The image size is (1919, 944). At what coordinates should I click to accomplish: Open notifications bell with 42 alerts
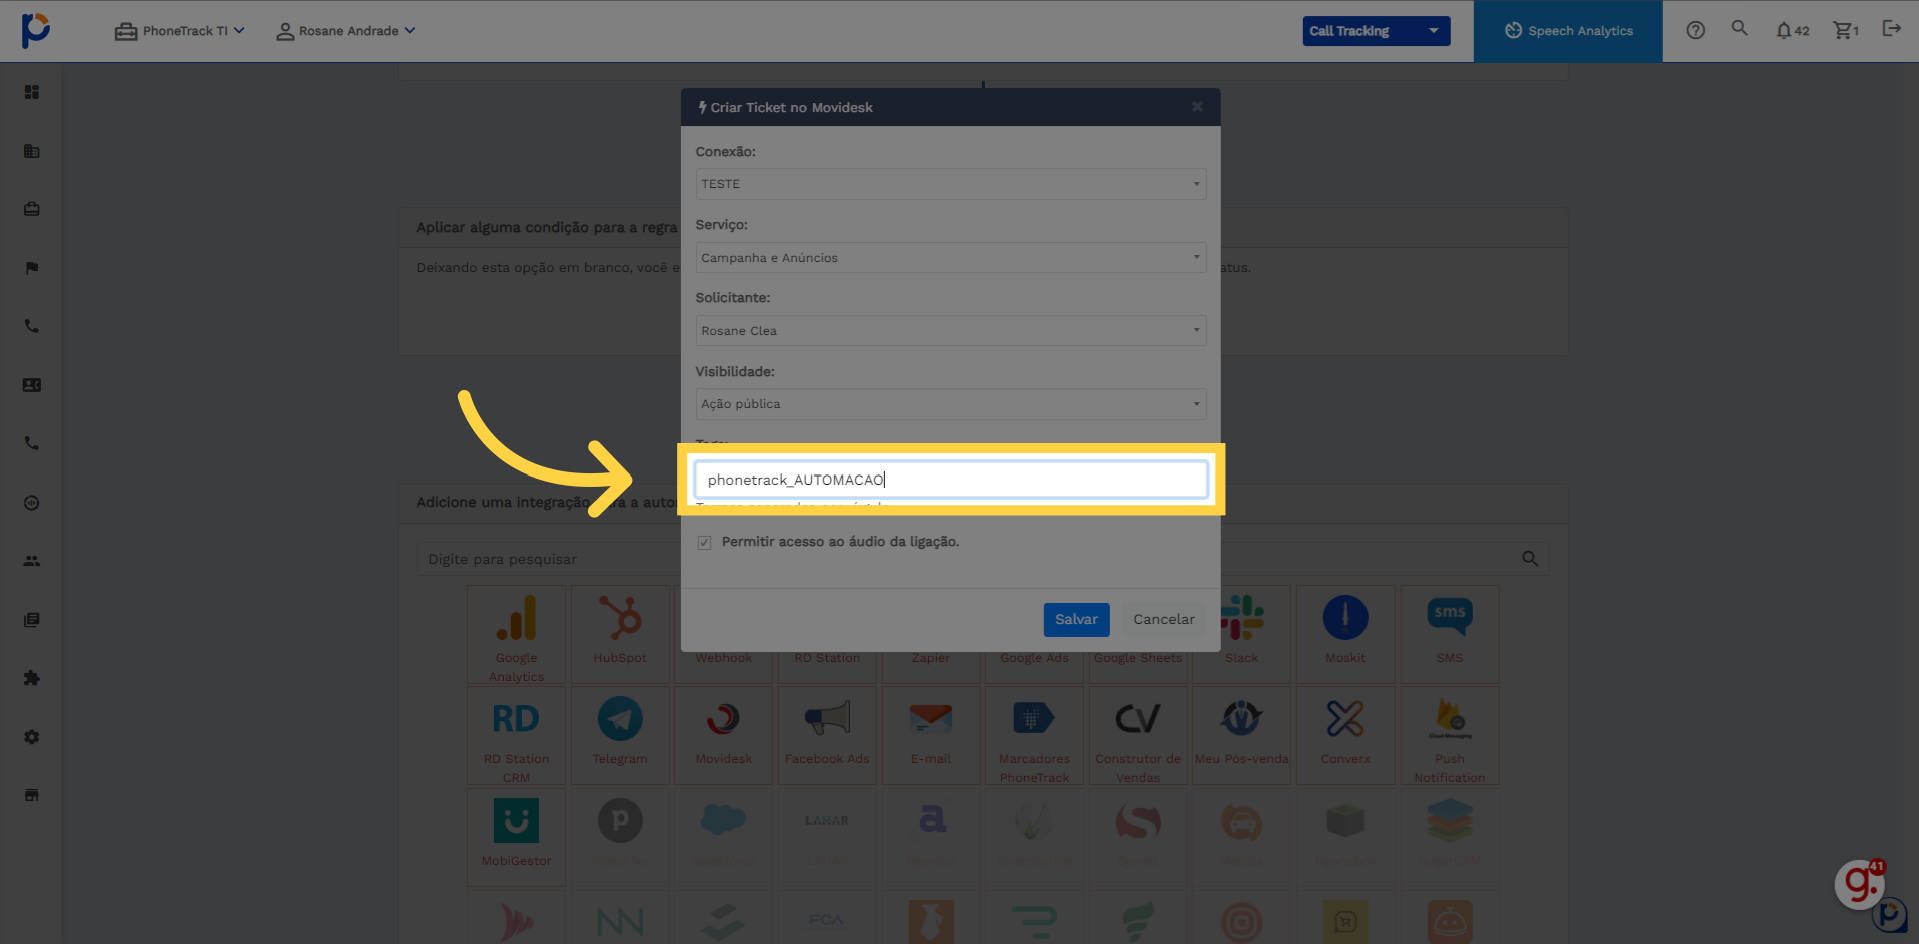click(1792, 31)
